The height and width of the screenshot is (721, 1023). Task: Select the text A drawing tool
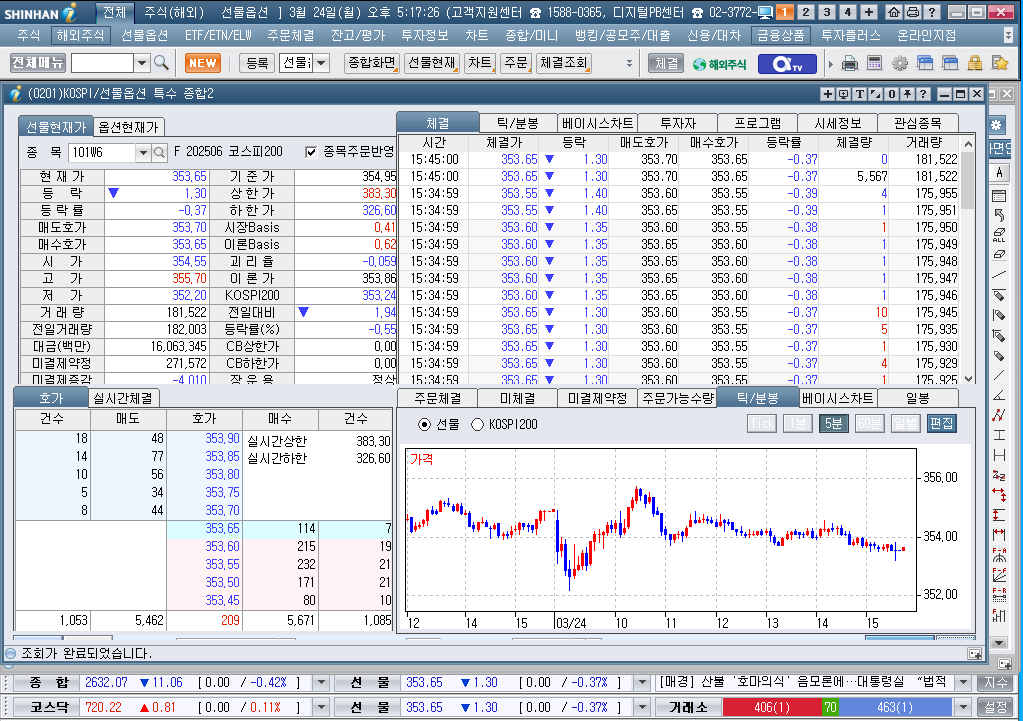coord(999,172)
